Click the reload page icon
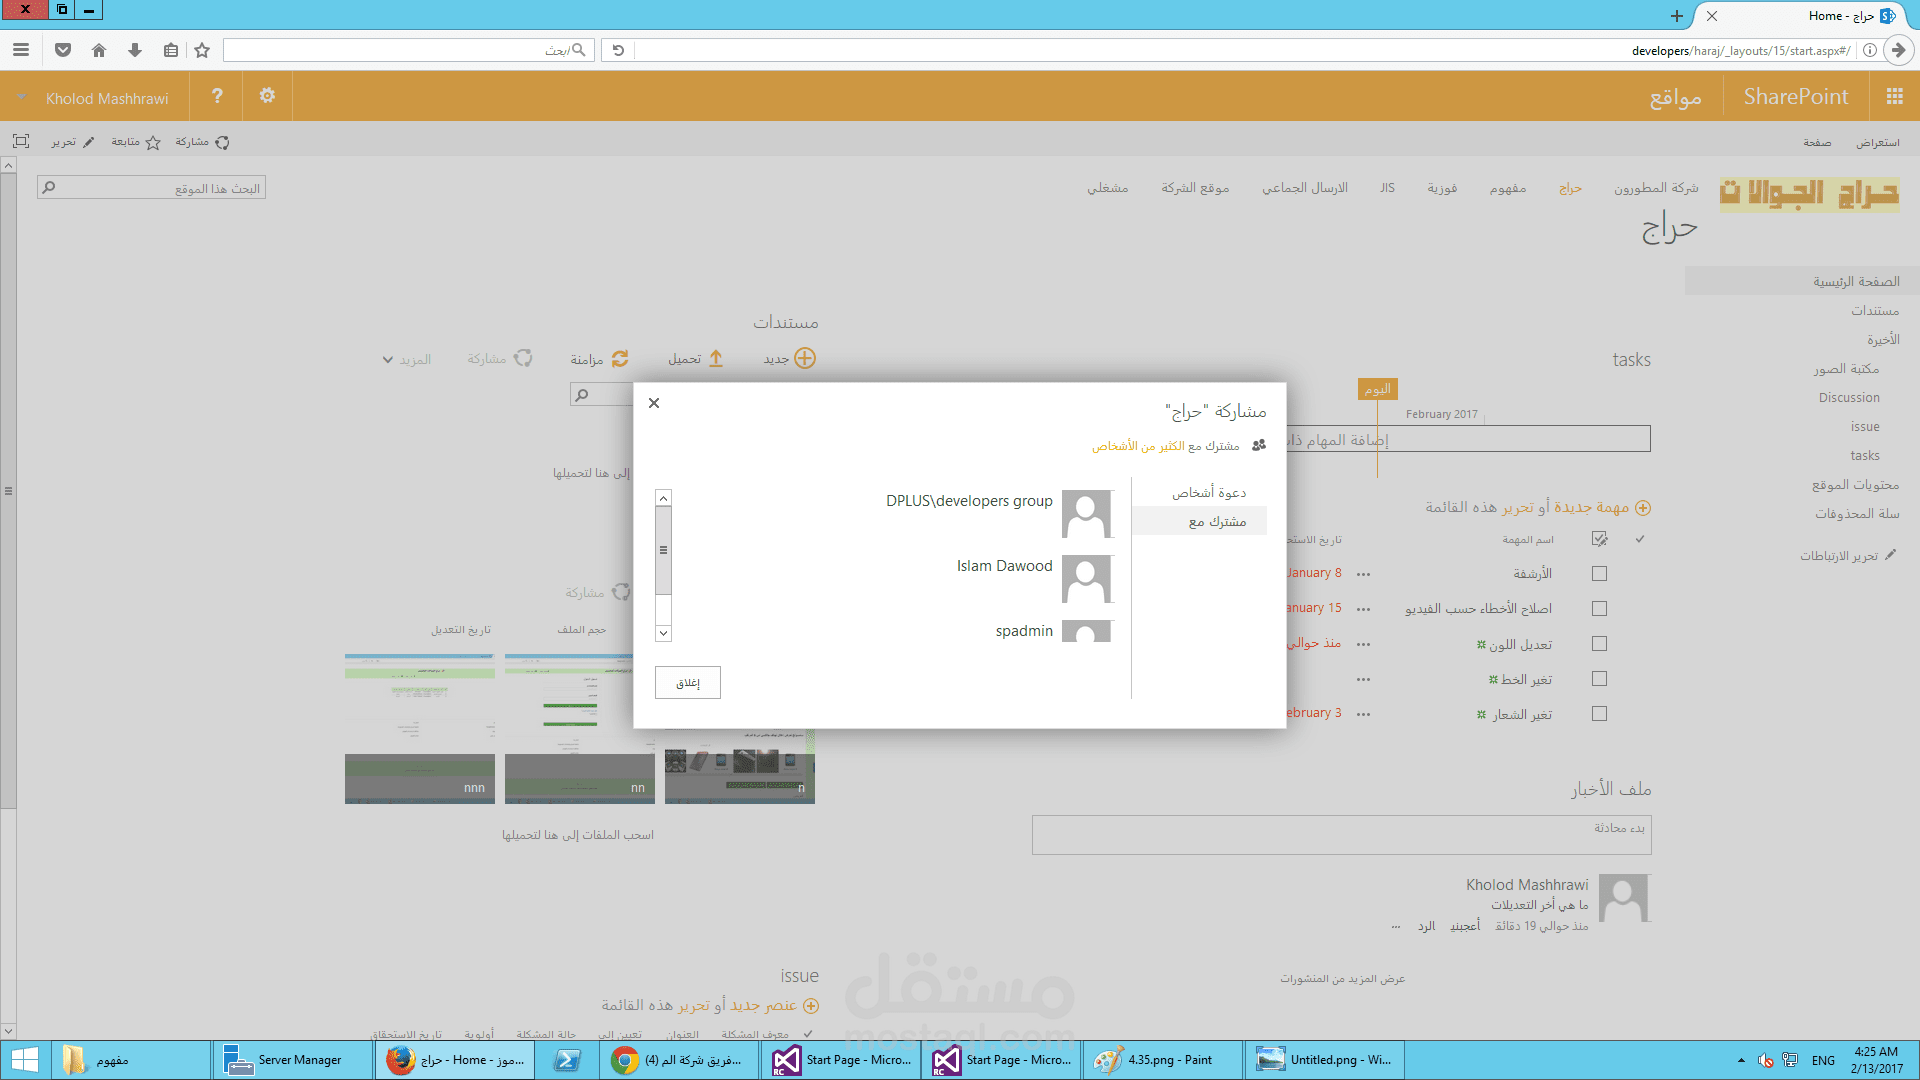The image size is (1920, 1080). click(x=618, y=50)
